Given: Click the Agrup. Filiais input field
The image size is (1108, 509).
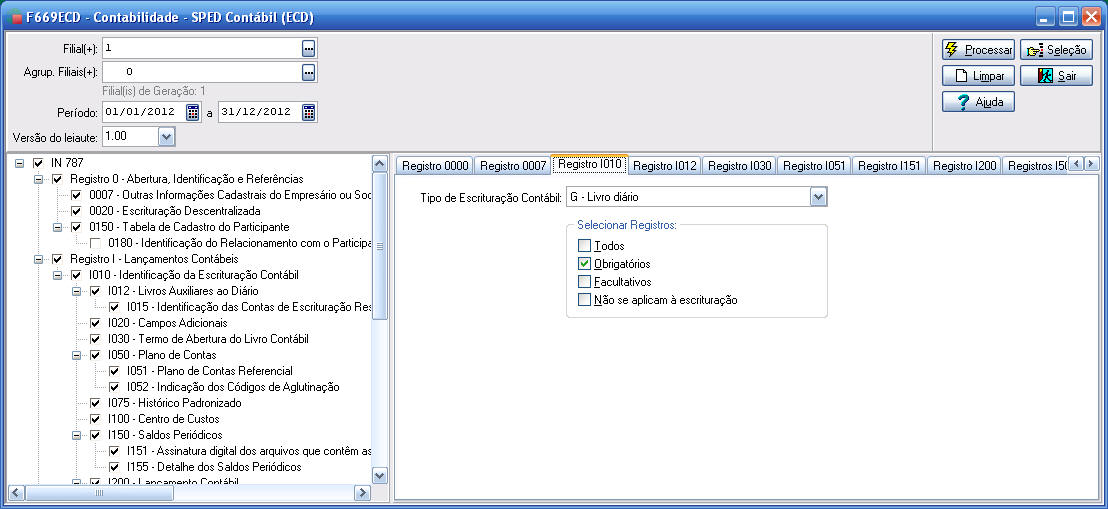Looking at the screenshot, I should (x=201, y=71).
